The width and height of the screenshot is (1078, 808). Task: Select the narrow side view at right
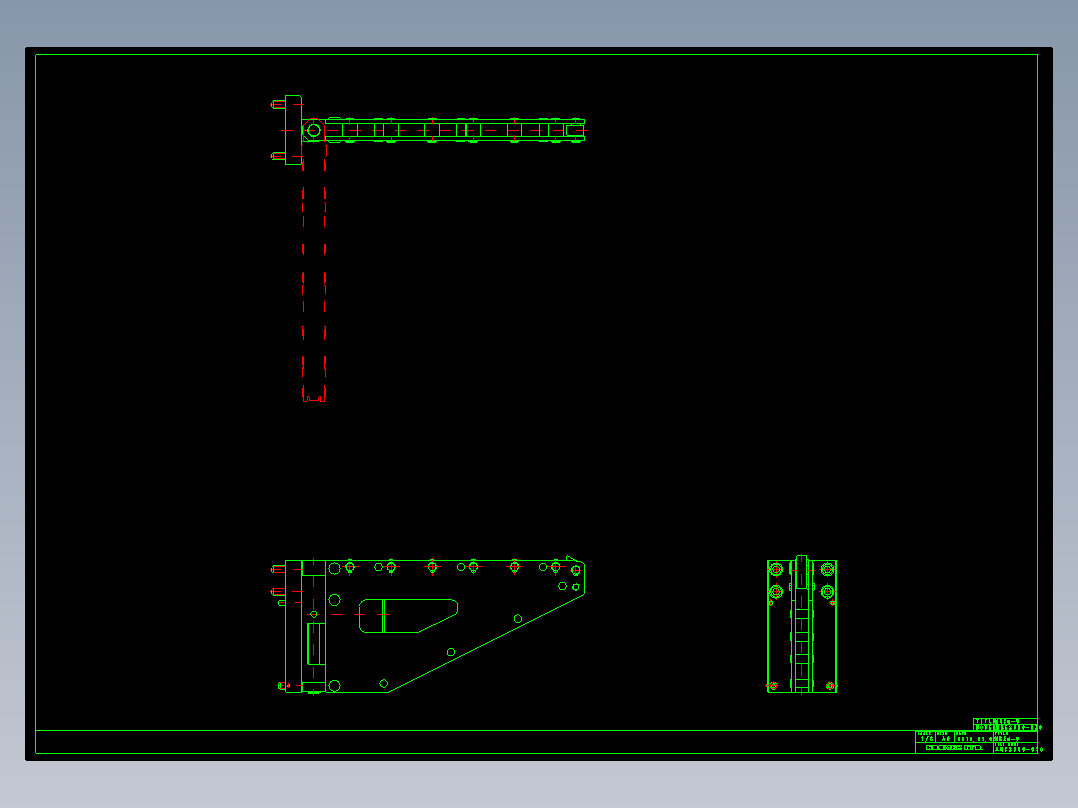(x=802, y=624)
